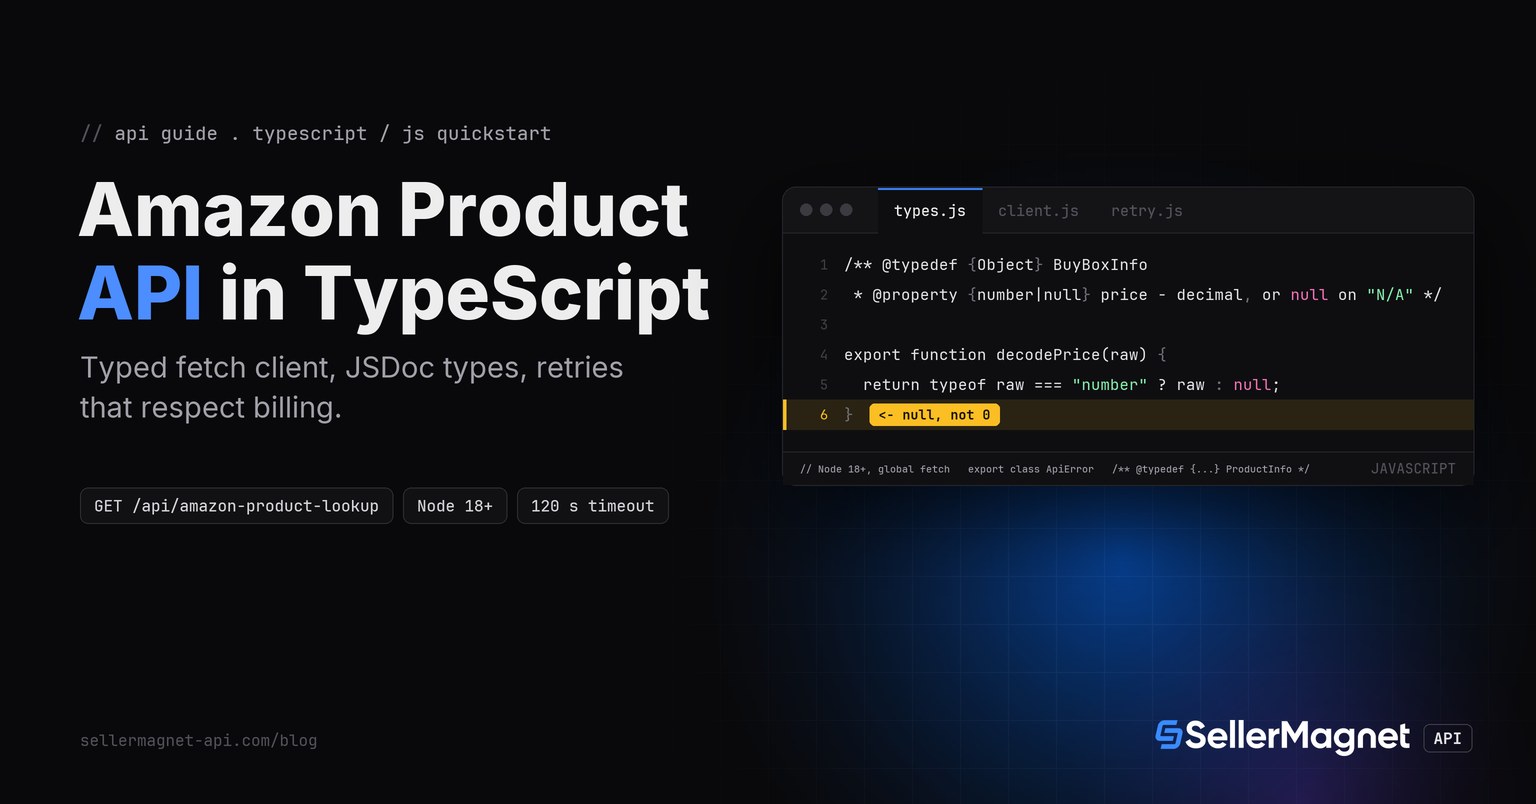Click the "API in TypeScript" heading line

coord(394,294)
